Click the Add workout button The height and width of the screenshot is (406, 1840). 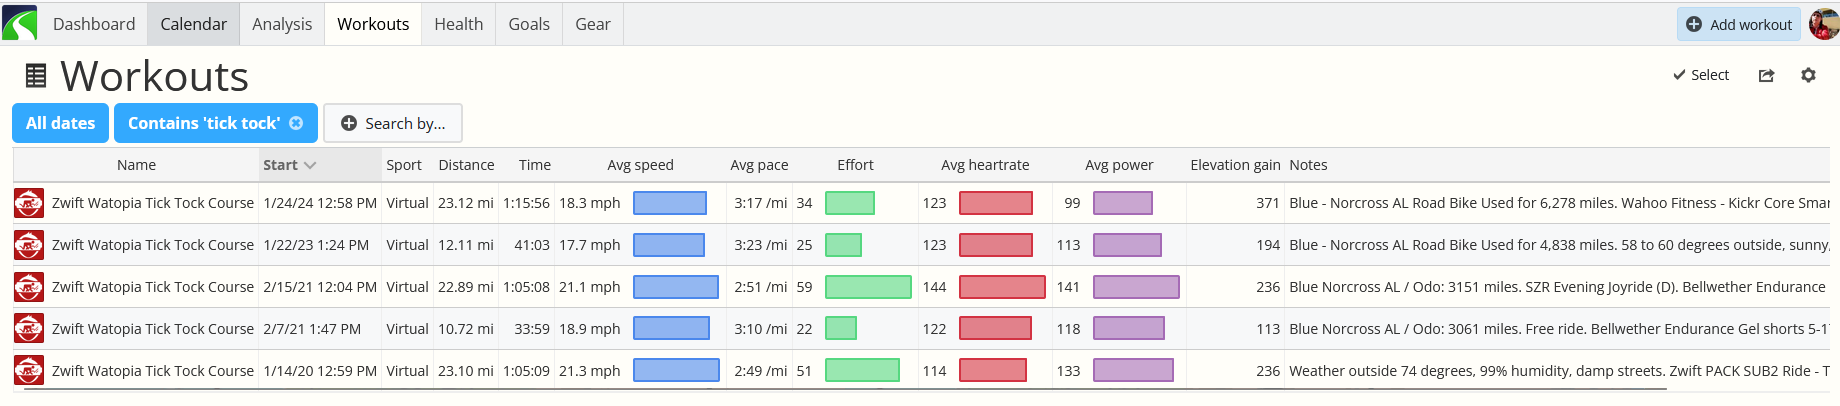point(1739,24)
